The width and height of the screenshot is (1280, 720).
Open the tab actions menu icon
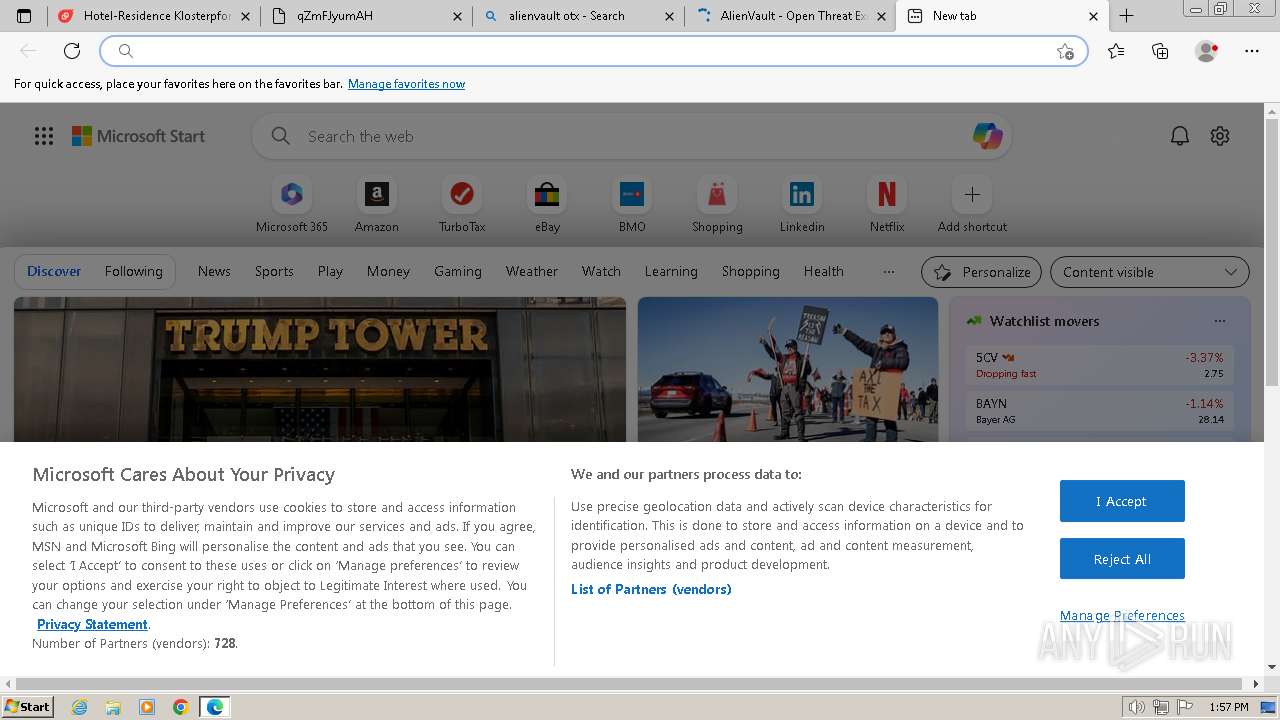click(x=24, y=16)
